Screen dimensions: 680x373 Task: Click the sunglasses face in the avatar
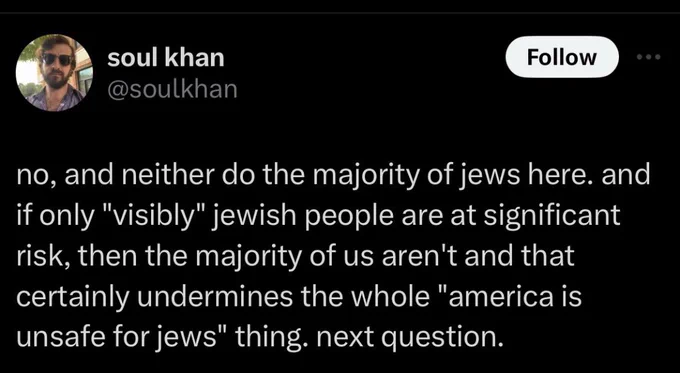point(57,61)
